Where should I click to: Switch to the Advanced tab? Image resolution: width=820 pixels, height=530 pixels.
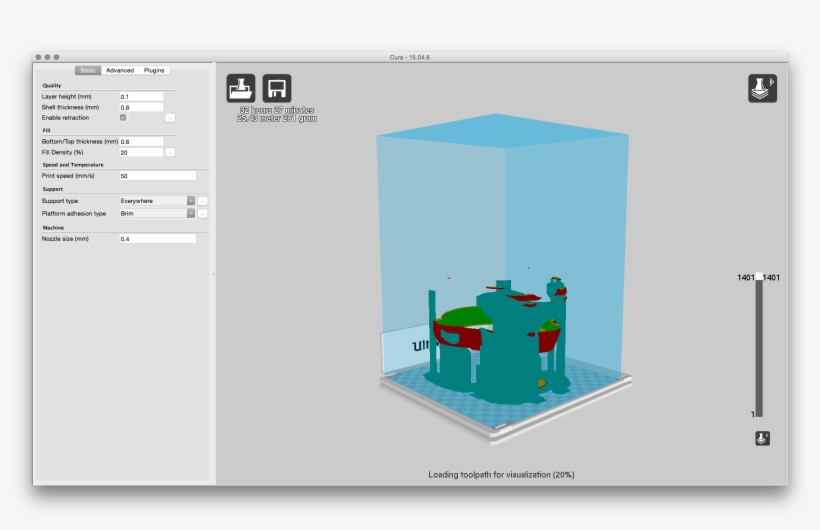point(120,70)
